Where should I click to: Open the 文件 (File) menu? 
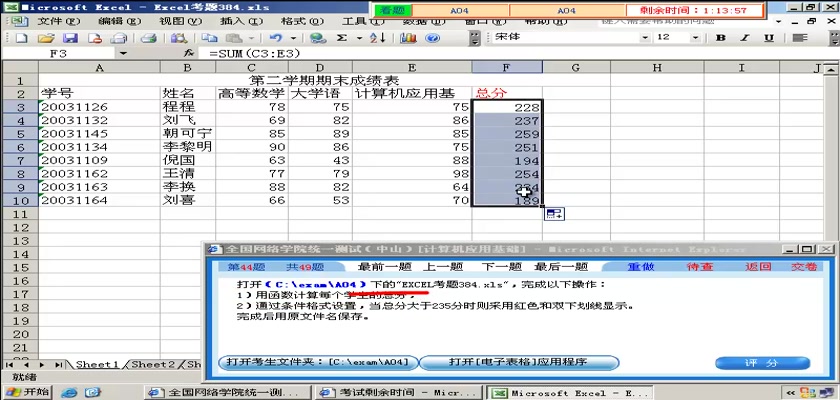point(59,21)
